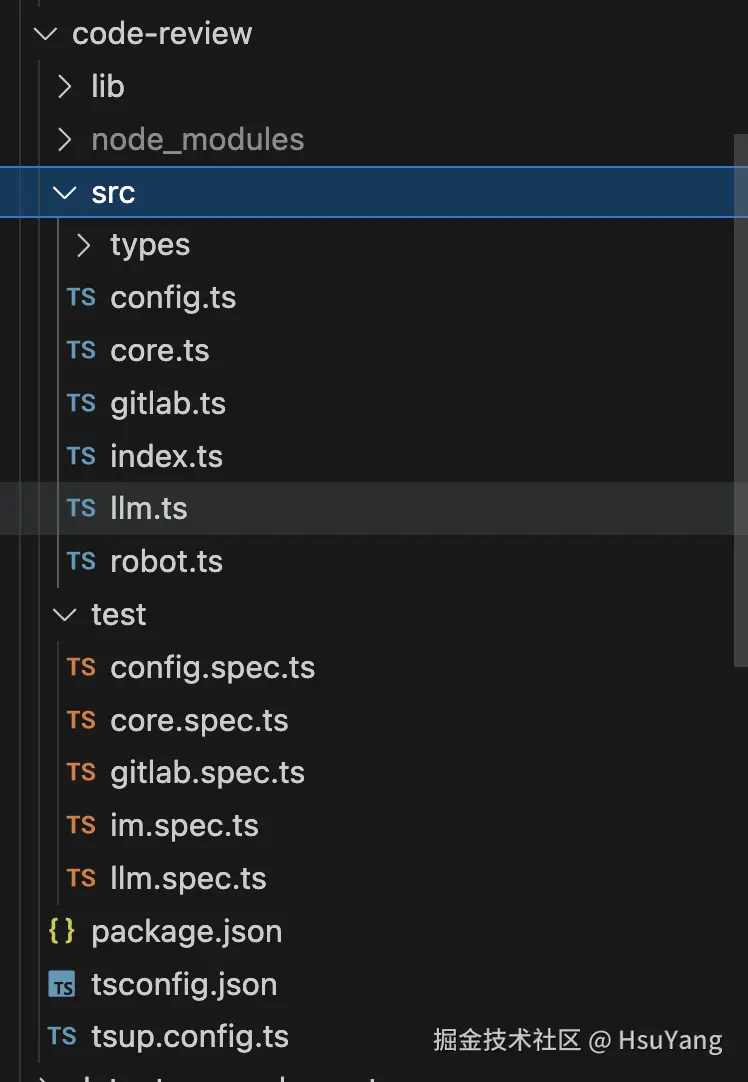Click the TS icon beside gitlab.ts
Image resolution: width=748 pixels, height=1082 pixels.
(x=81, y=404)
